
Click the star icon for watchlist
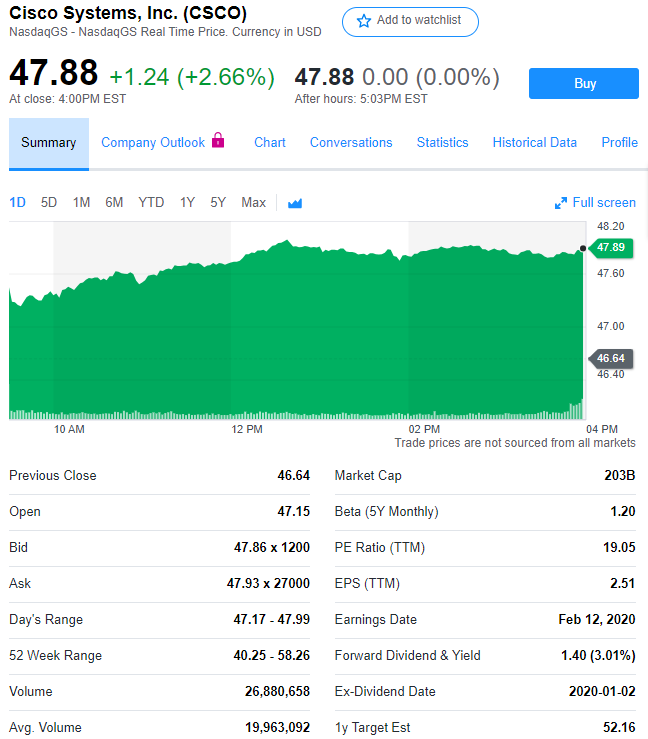(x=364, y=21)
